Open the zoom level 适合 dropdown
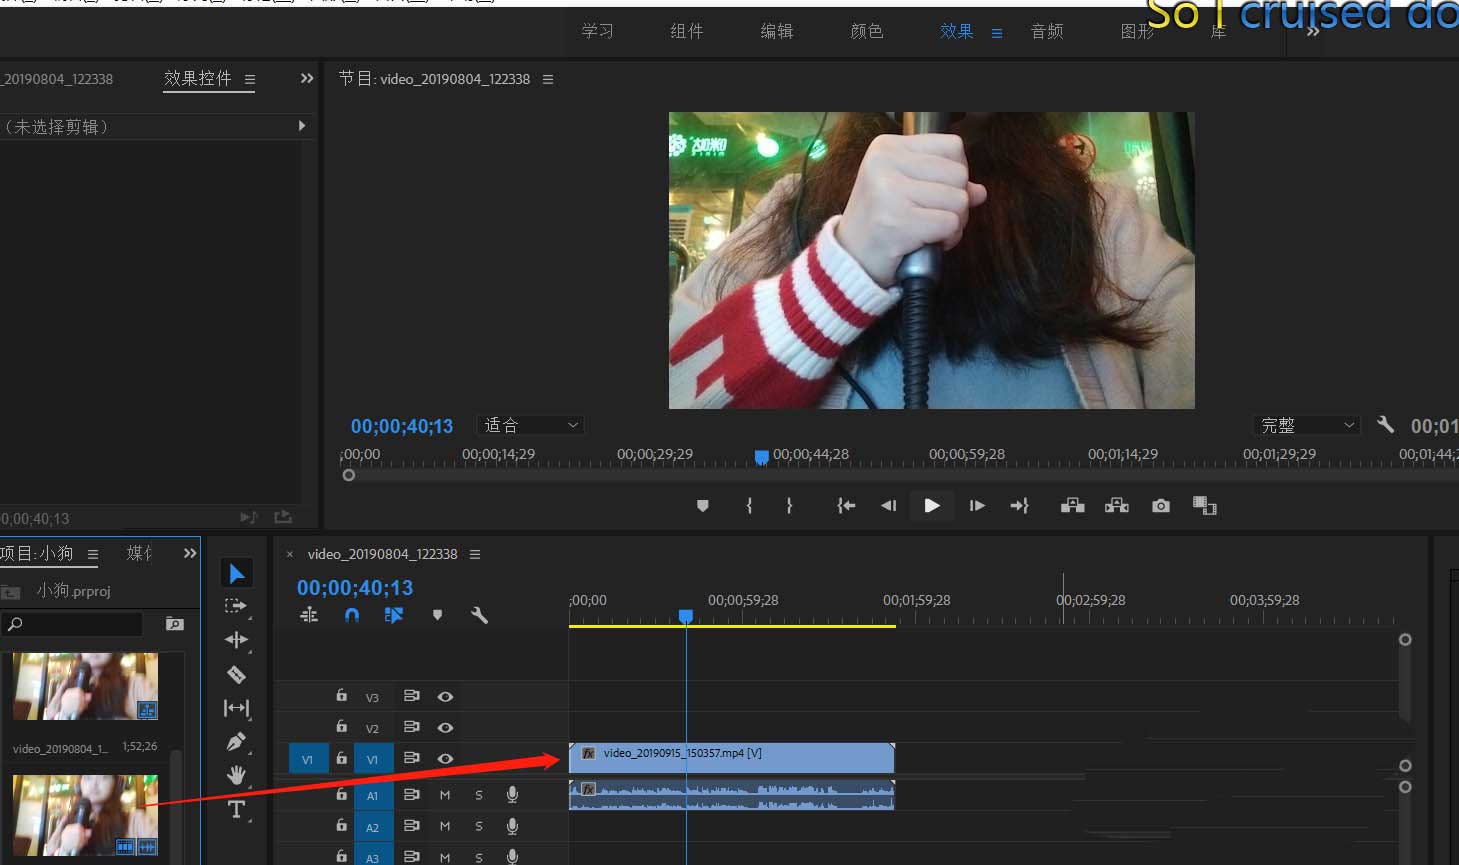 (x=531, y=425)
